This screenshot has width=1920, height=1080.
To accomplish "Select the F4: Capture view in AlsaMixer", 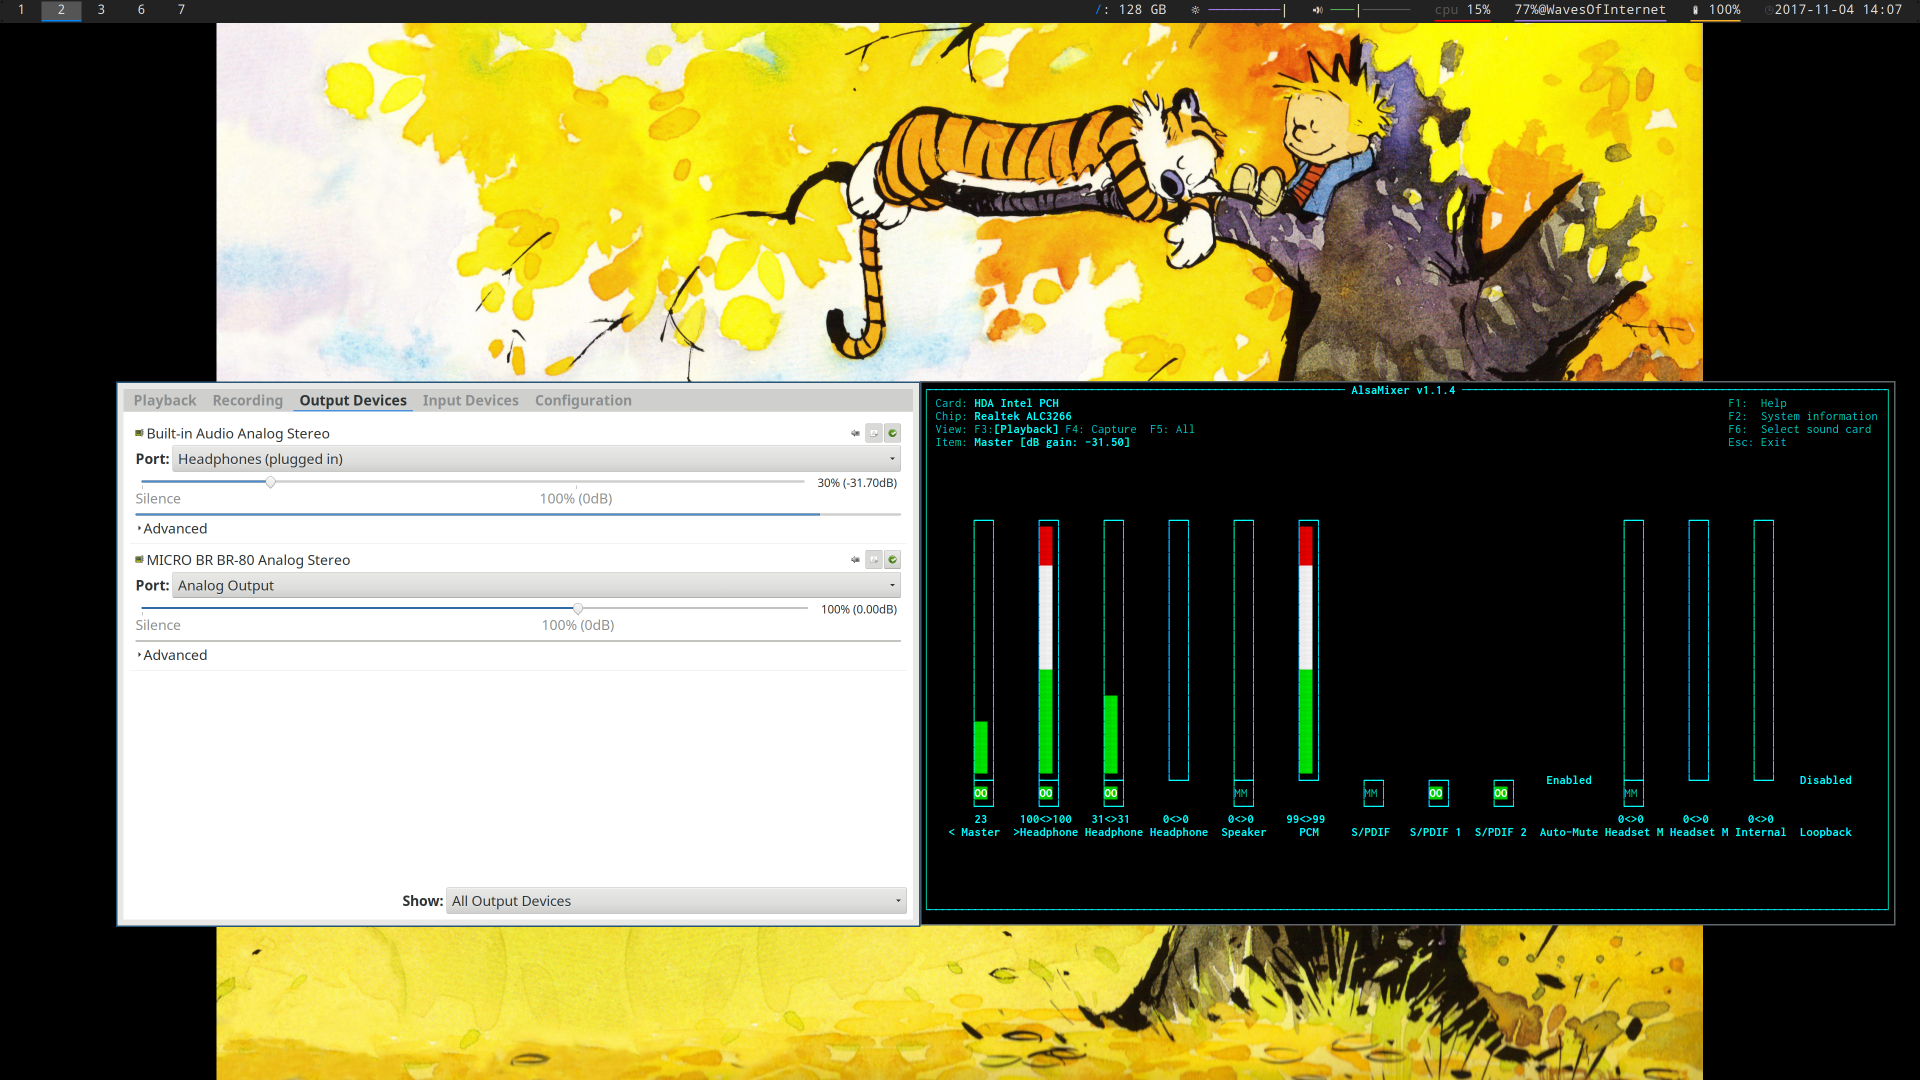I will point(1100,430).
